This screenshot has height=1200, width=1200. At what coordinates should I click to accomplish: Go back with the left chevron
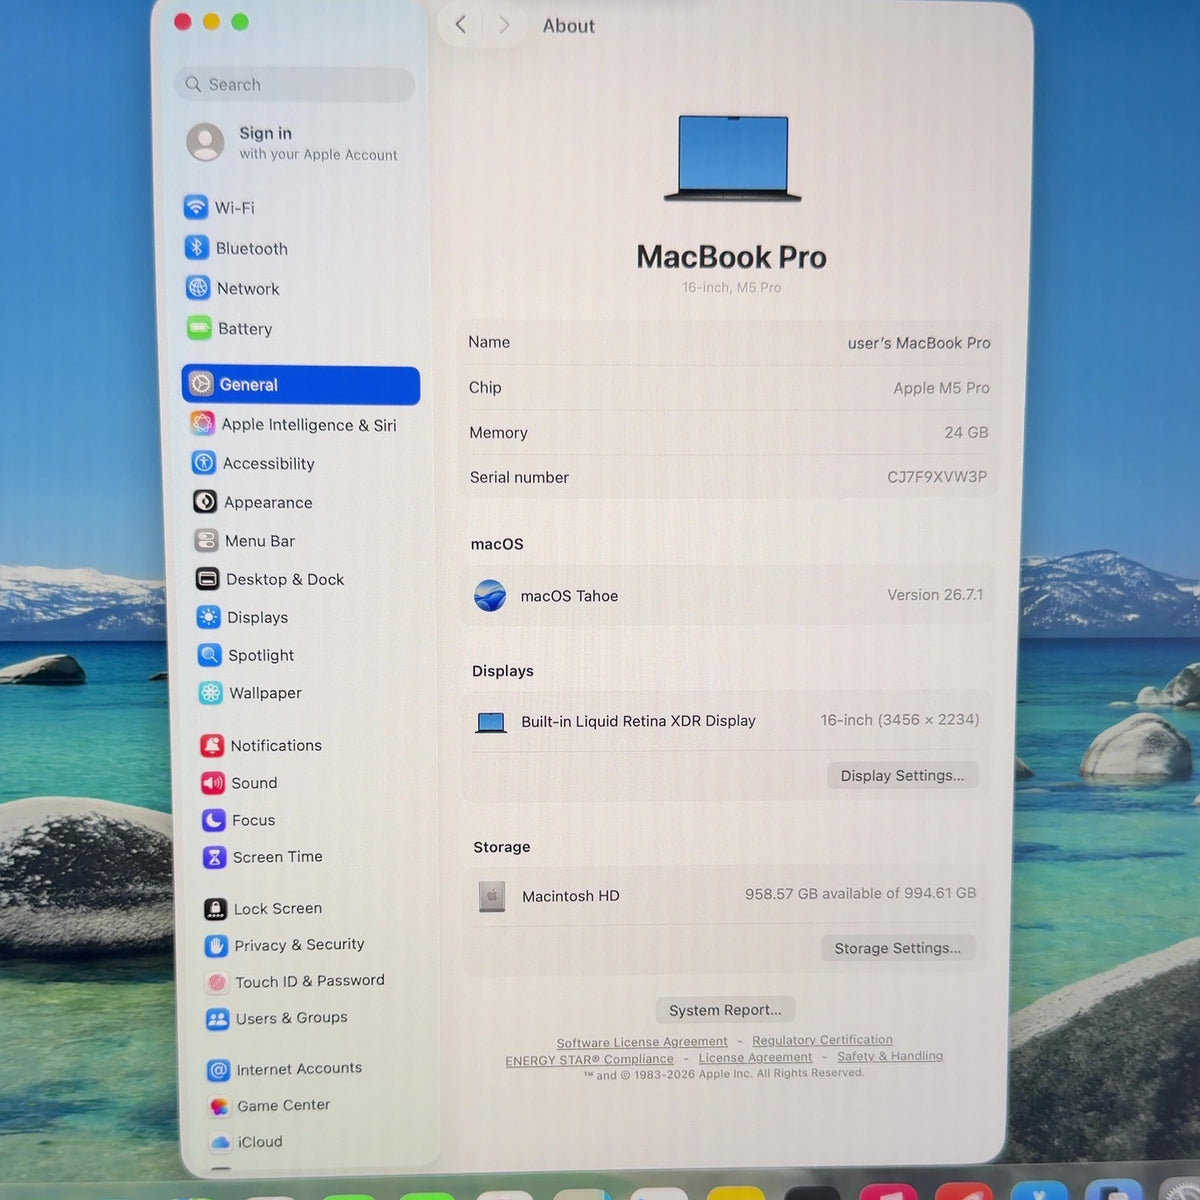click(460, 25)
